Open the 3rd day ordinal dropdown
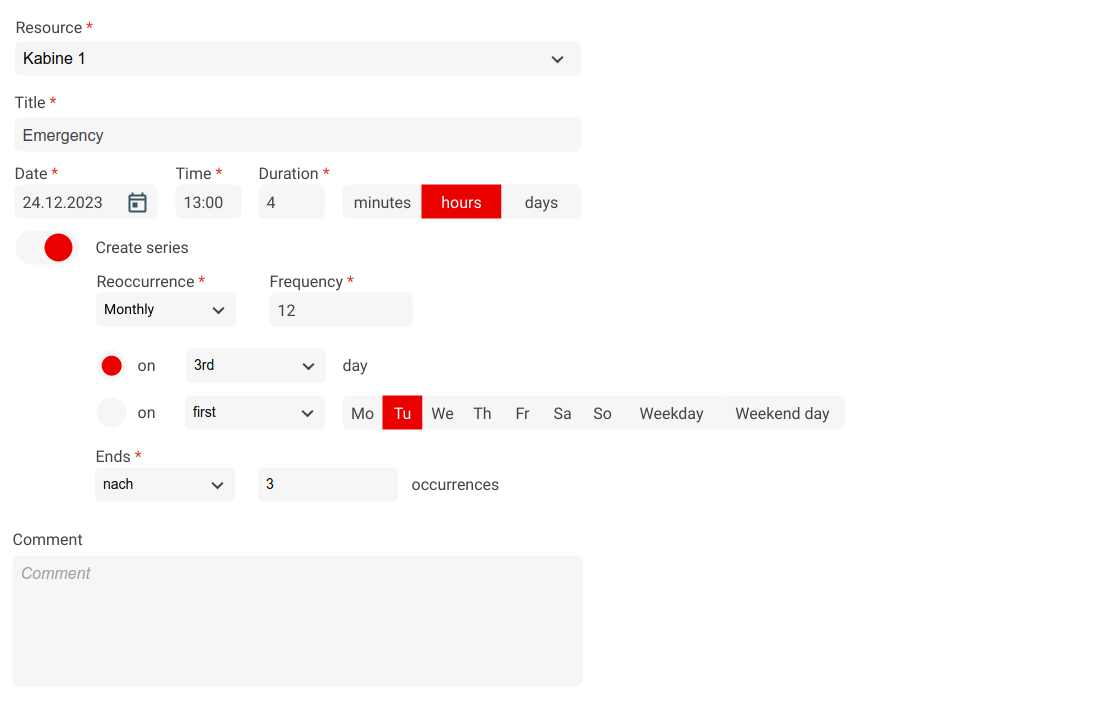1104x703 pixels. 255,366
